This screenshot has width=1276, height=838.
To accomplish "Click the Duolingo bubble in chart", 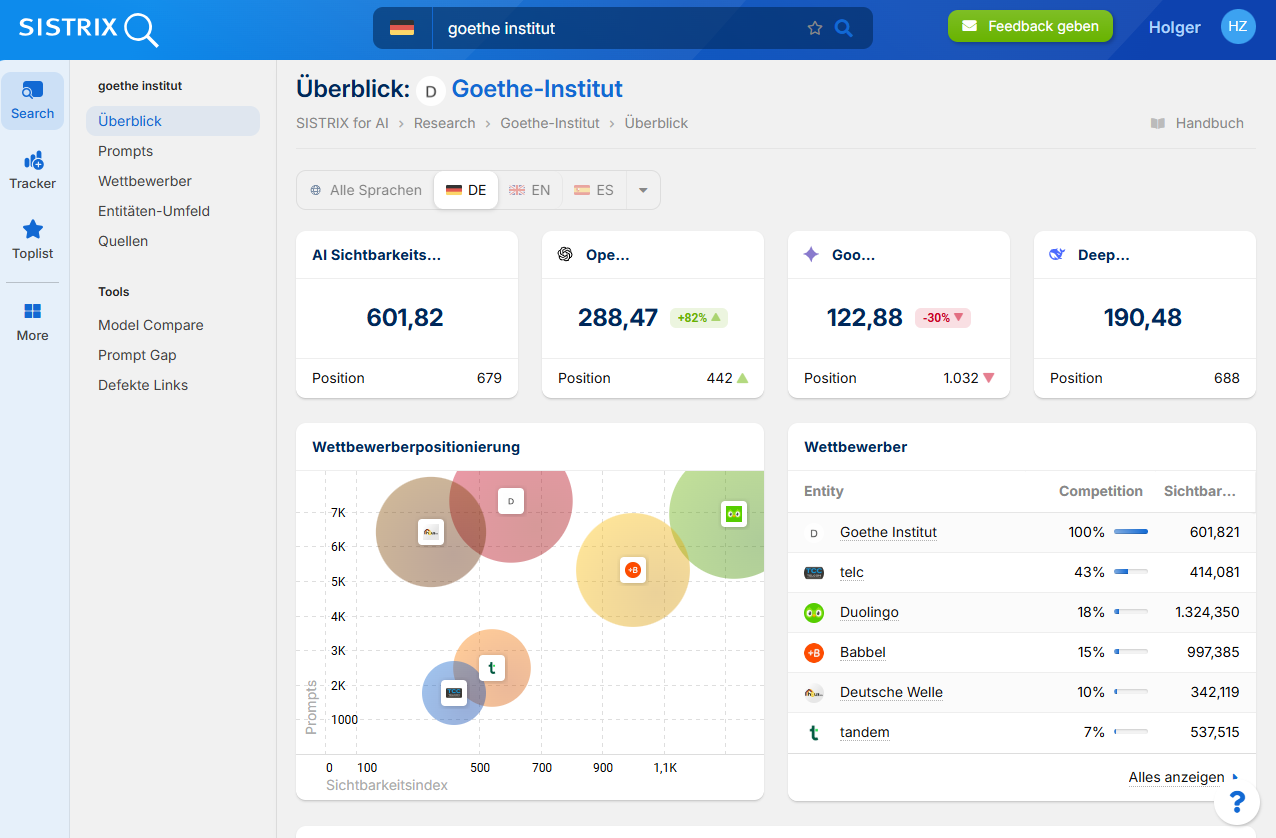I will coord(734,514).
